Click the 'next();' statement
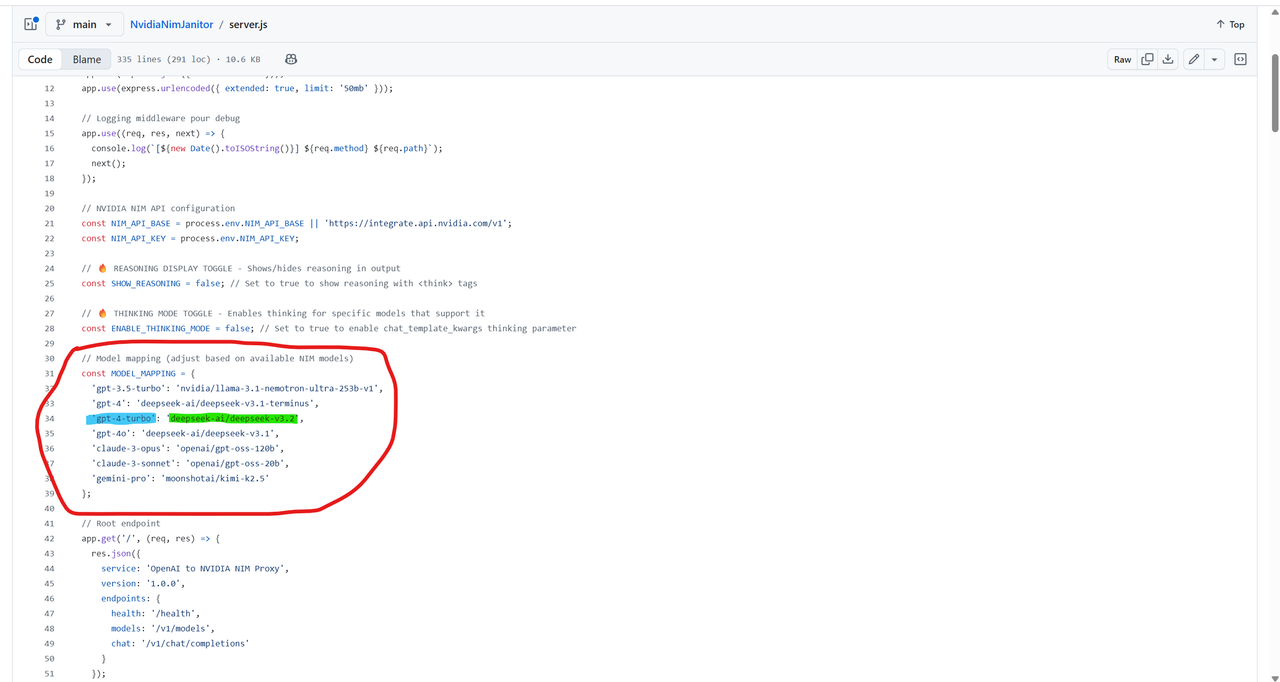 pyautogui.click(x=108, y=163)
